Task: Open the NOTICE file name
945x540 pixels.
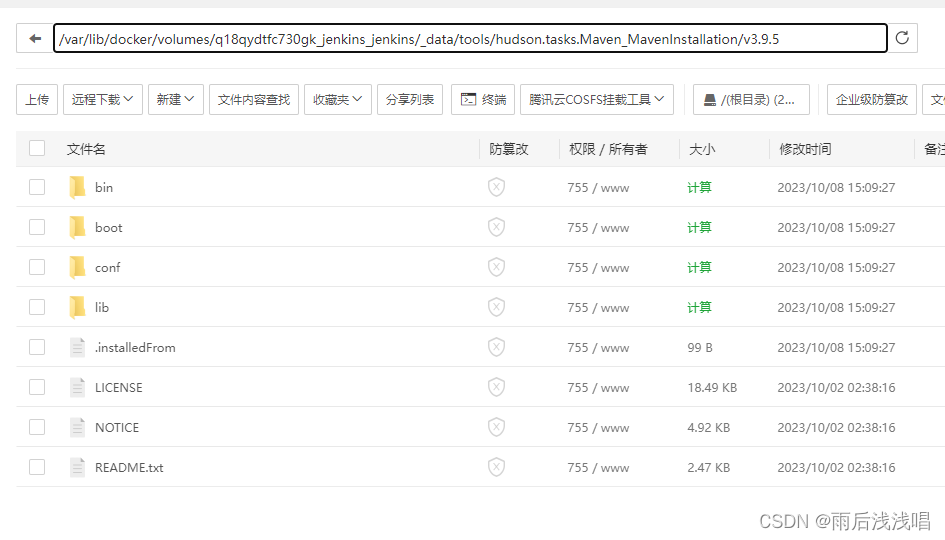Action: point(117,427)
